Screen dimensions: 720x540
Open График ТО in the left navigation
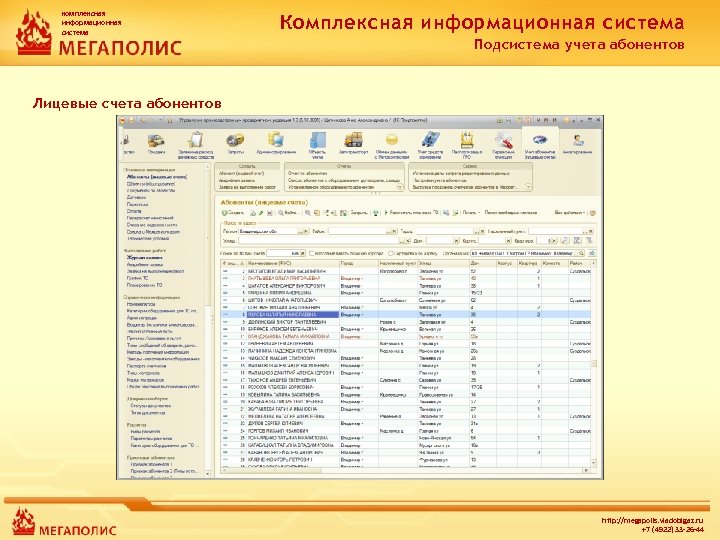137,278
